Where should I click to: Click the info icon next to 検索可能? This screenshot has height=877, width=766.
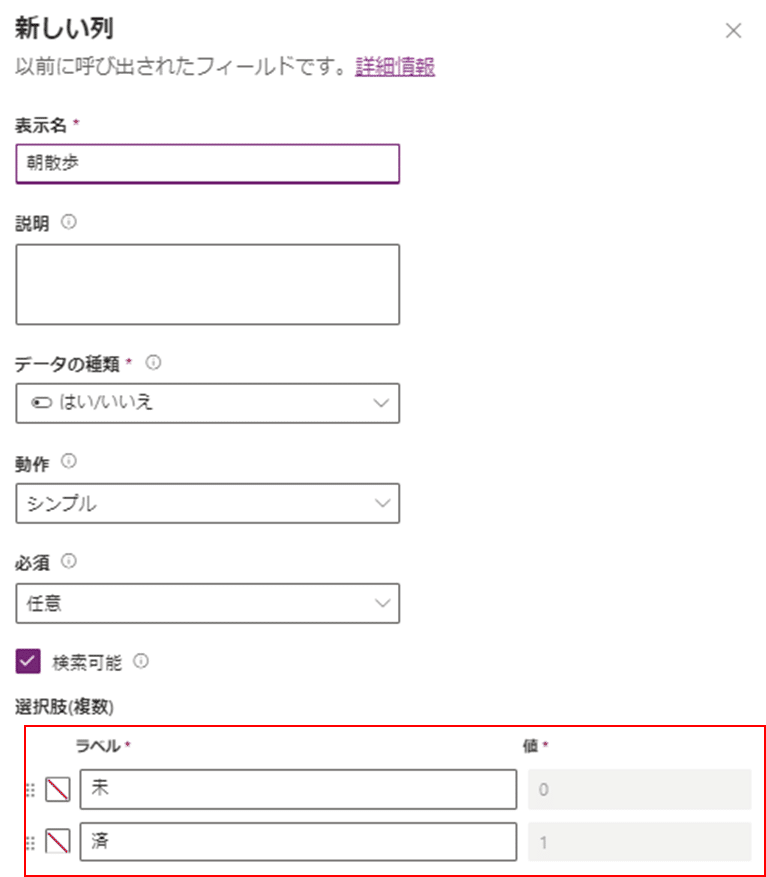point(141,661)
